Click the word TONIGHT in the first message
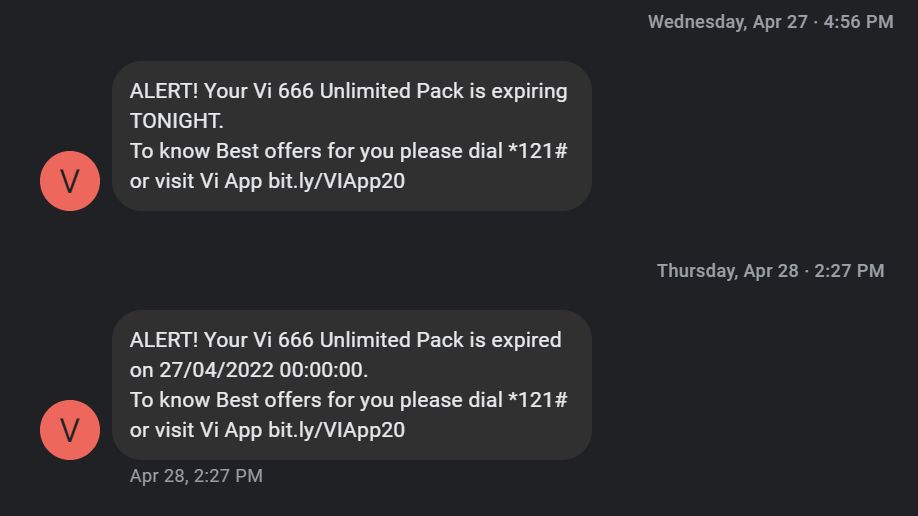This screenshot has height=516, width=918. [x=176, y=121]
